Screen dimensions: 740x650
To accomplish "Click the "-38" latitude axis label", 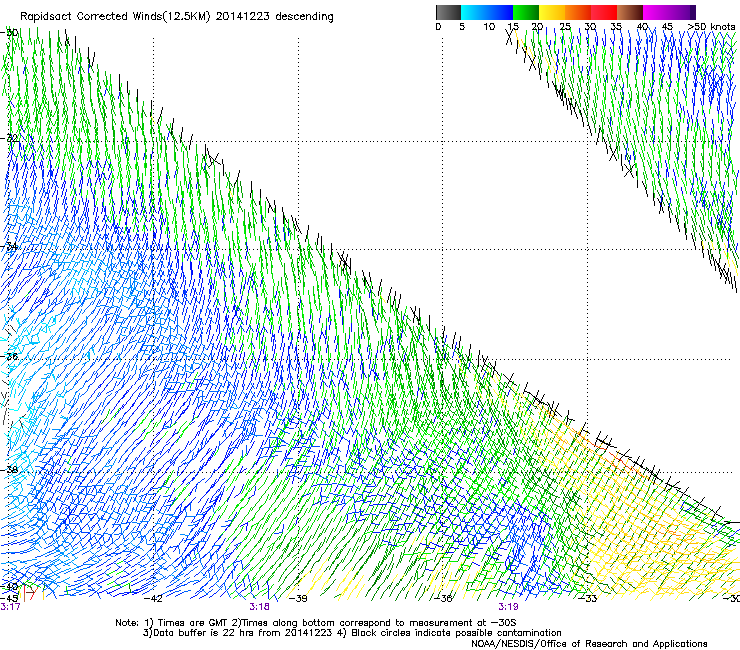I will point(9,470).
